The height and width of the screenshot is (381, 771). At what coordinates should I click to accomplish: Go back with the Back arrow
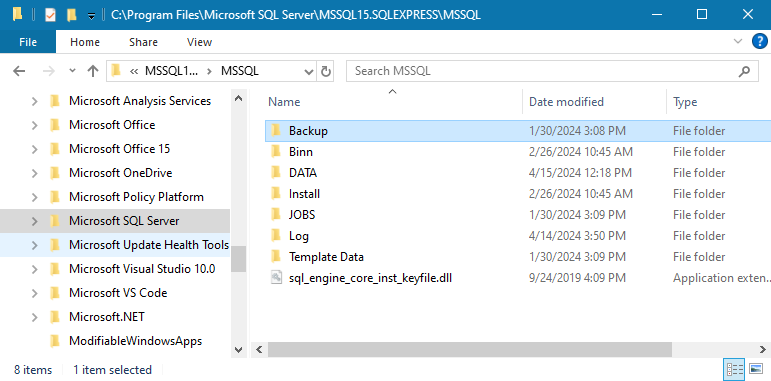coord(19,71)
